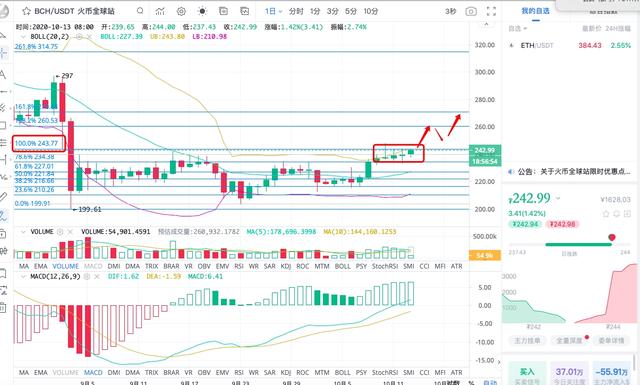Switch to the 3分 interval
The width and height of the screenshot is (640, 385).
pos(333,11)
